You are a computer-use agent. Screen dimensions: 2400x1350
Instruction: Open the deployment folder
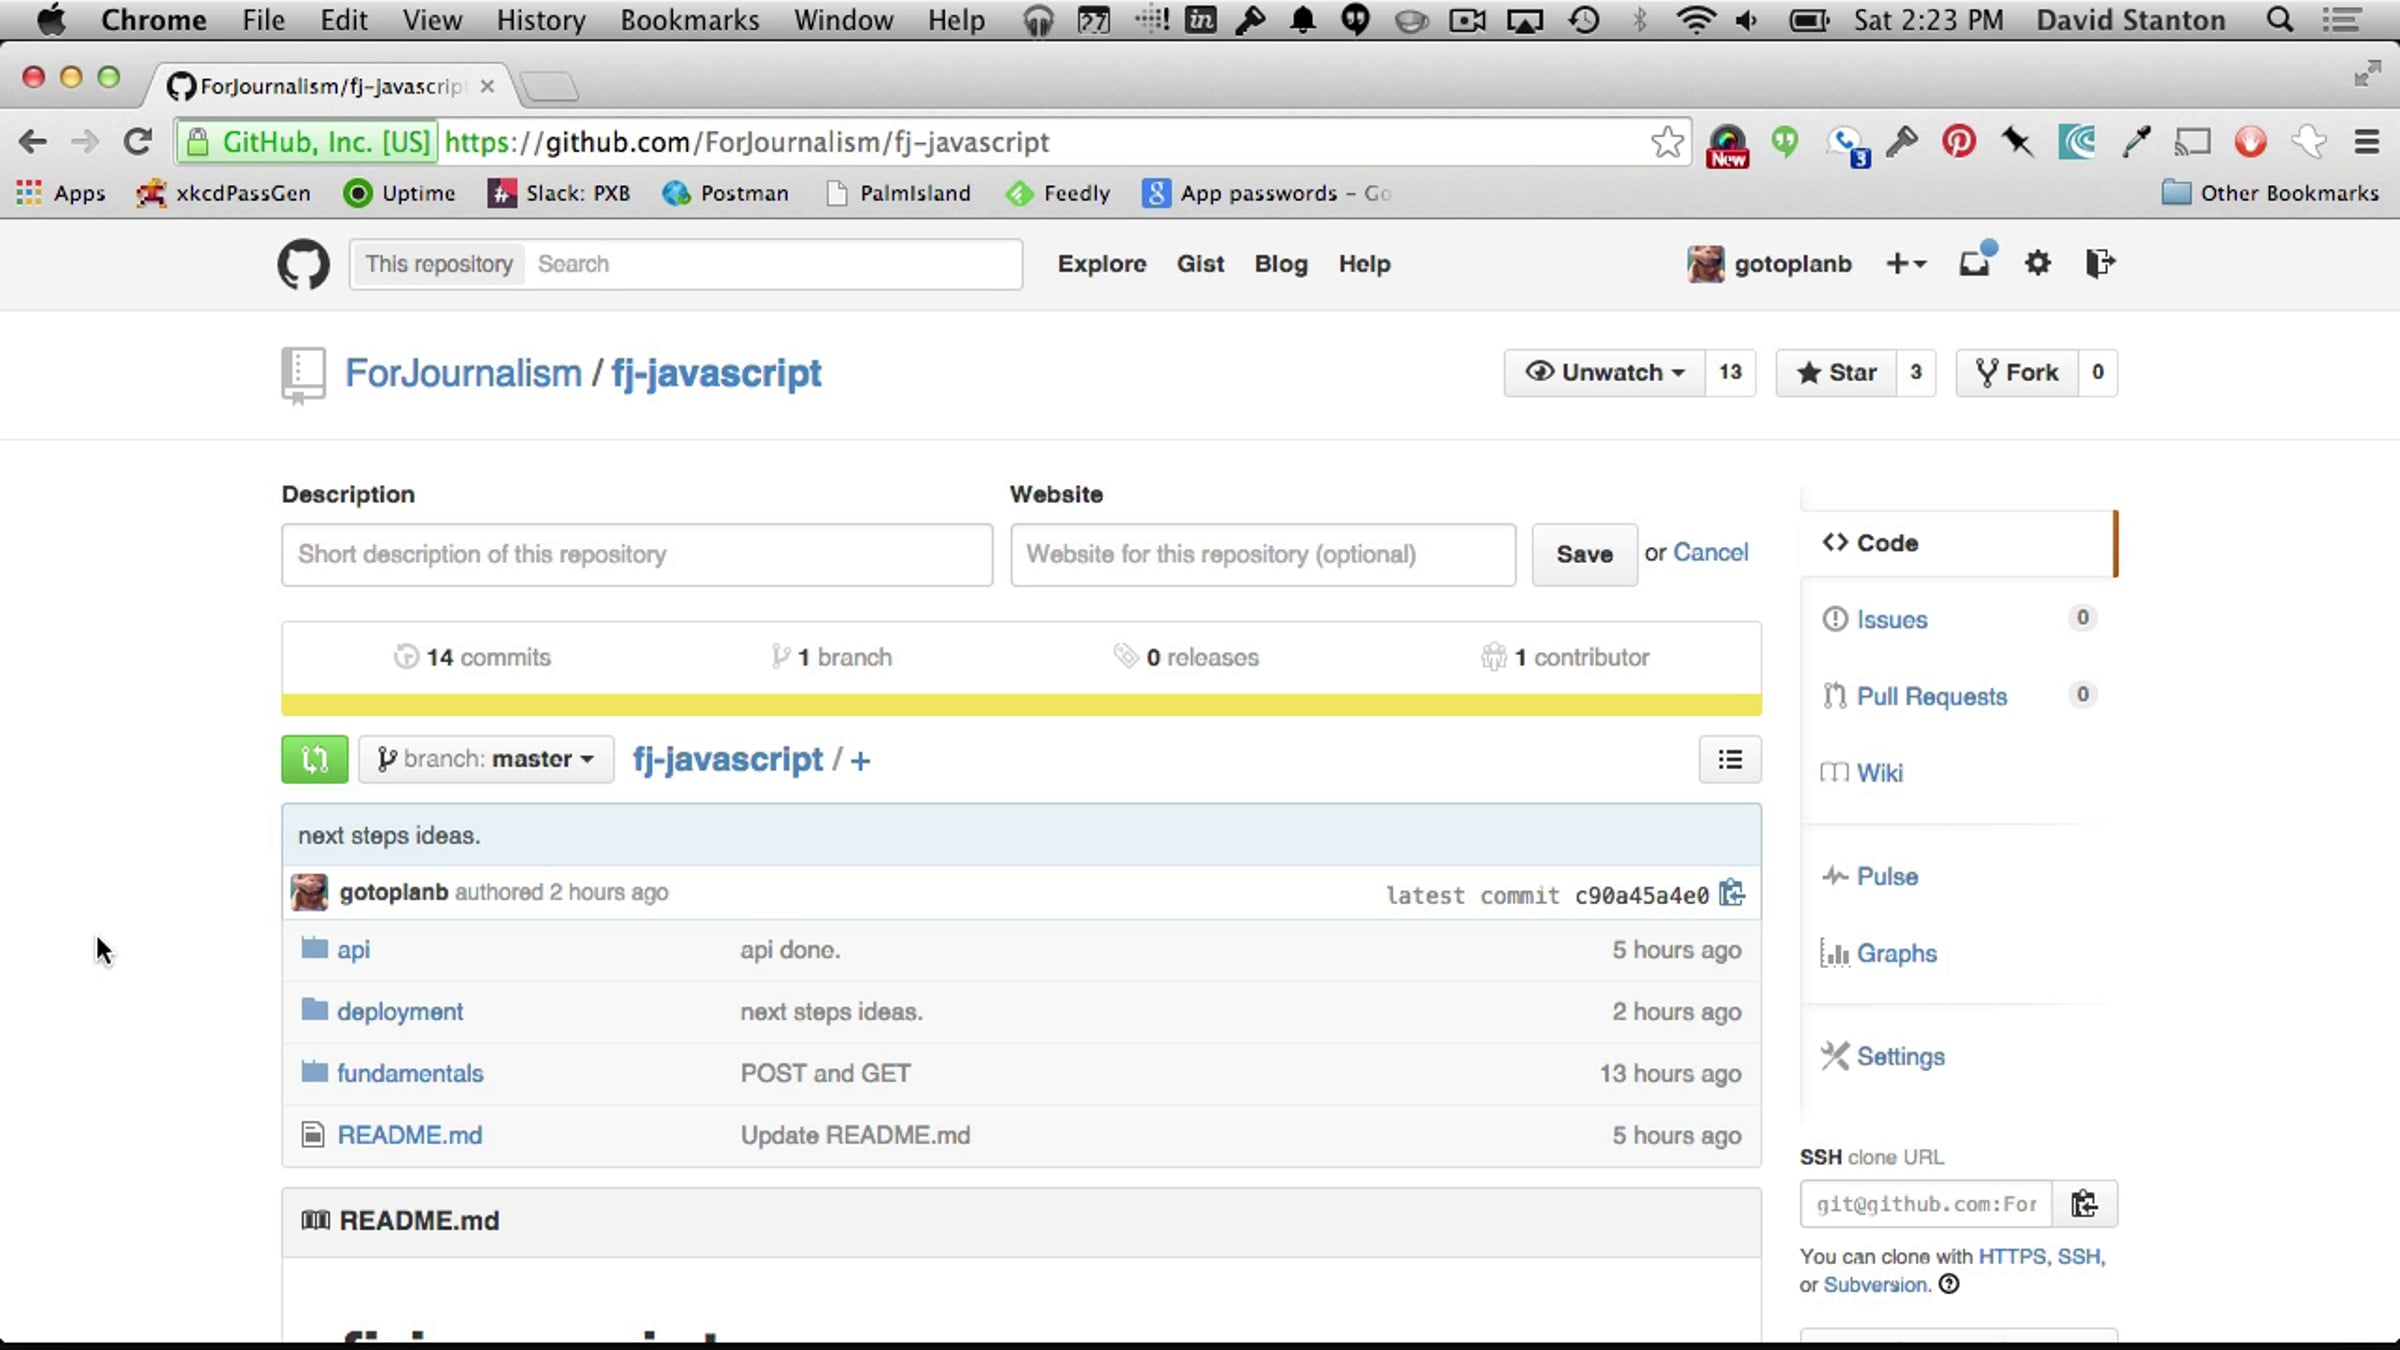coord(400,1011)
